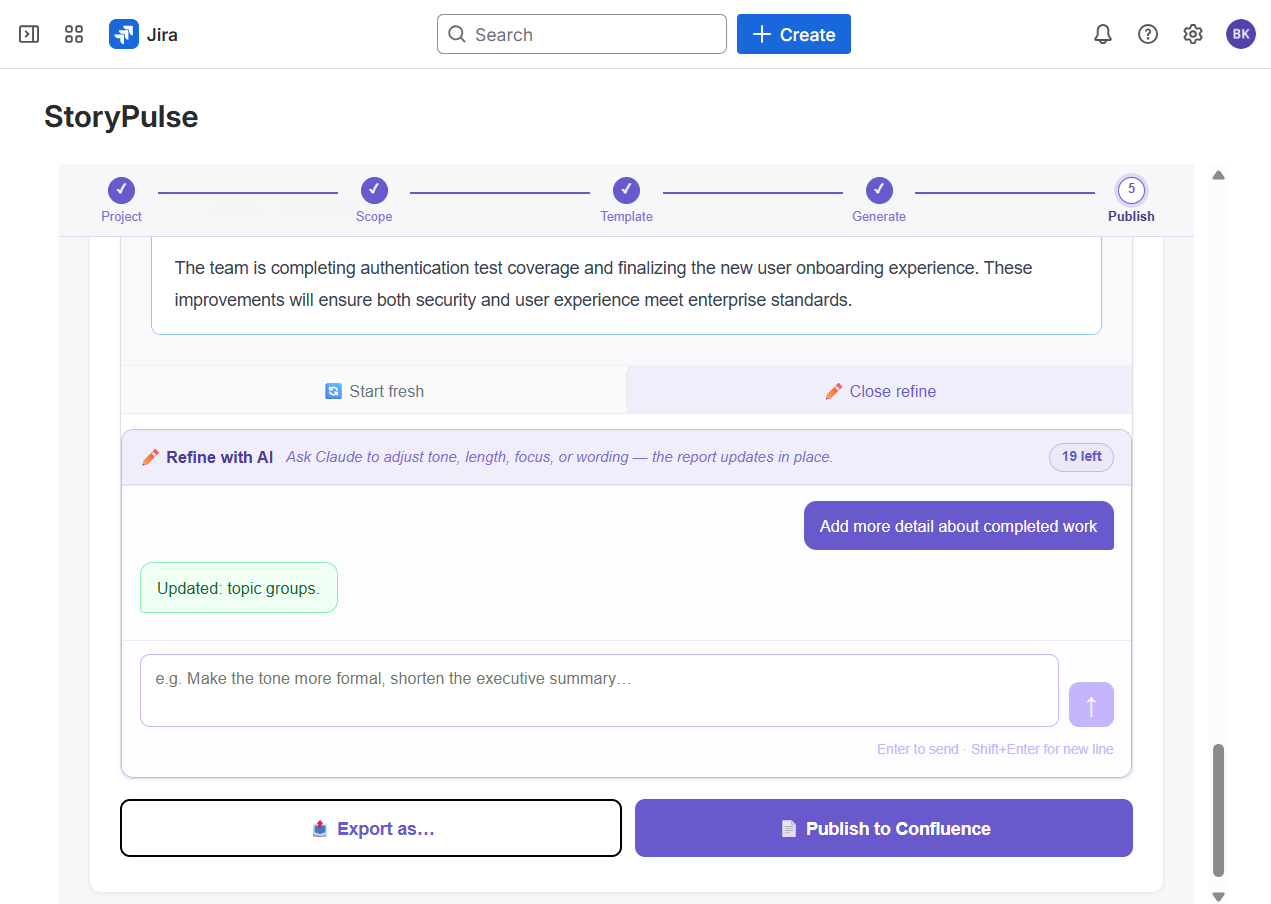Click the Refine with AI pencil icon
Screen dimensions: 1271x904
[x=151, y=457]
